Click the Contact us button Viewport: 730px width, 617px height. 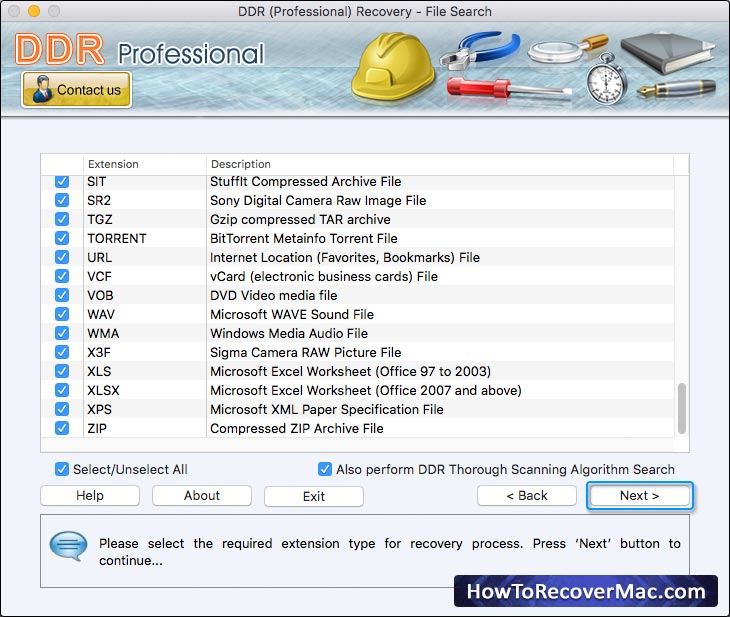pos(76,89)
